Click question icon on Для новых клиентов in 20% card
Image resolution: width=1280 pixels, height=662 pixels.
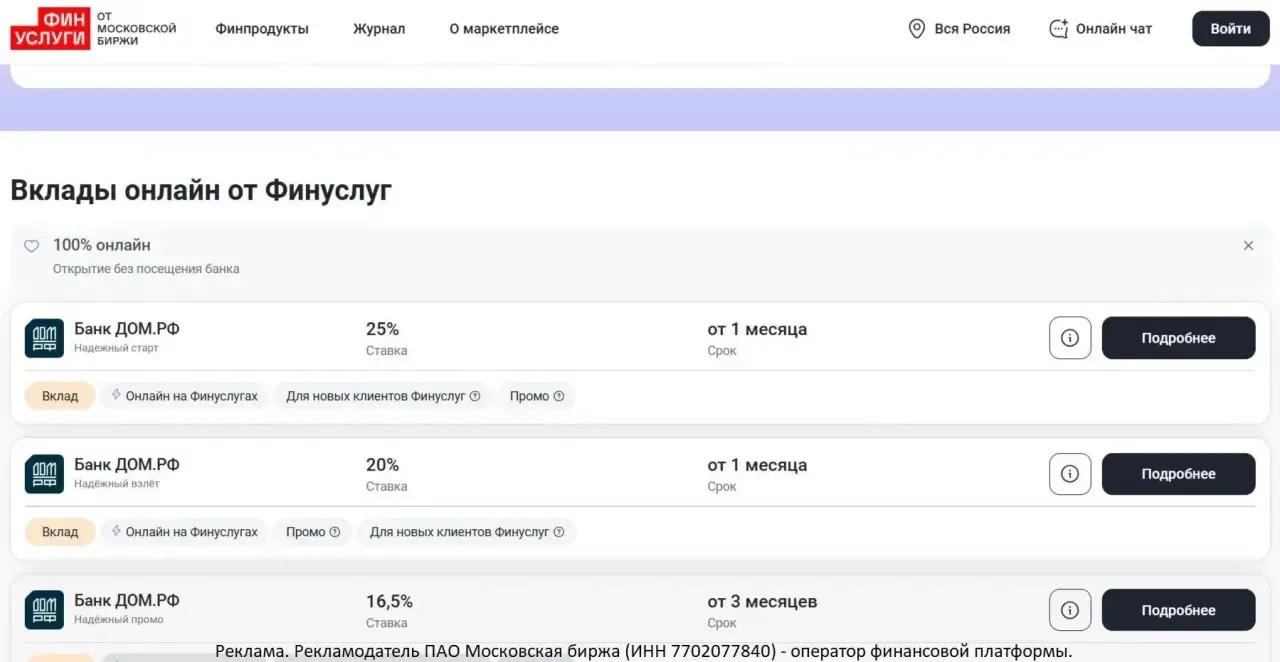[x=559, y=532]
